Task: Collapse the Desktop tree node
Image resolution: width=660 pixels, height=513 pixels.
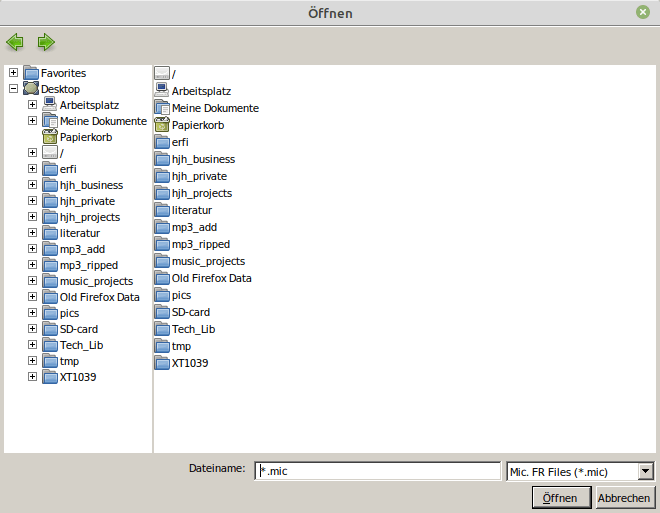Action: pos(13,89)
